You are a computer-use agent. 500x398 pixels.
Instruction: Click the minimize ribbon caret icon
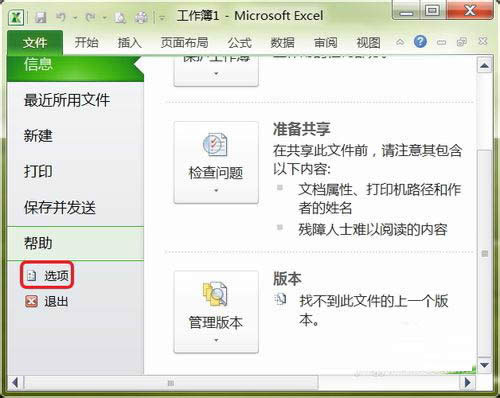400,42
